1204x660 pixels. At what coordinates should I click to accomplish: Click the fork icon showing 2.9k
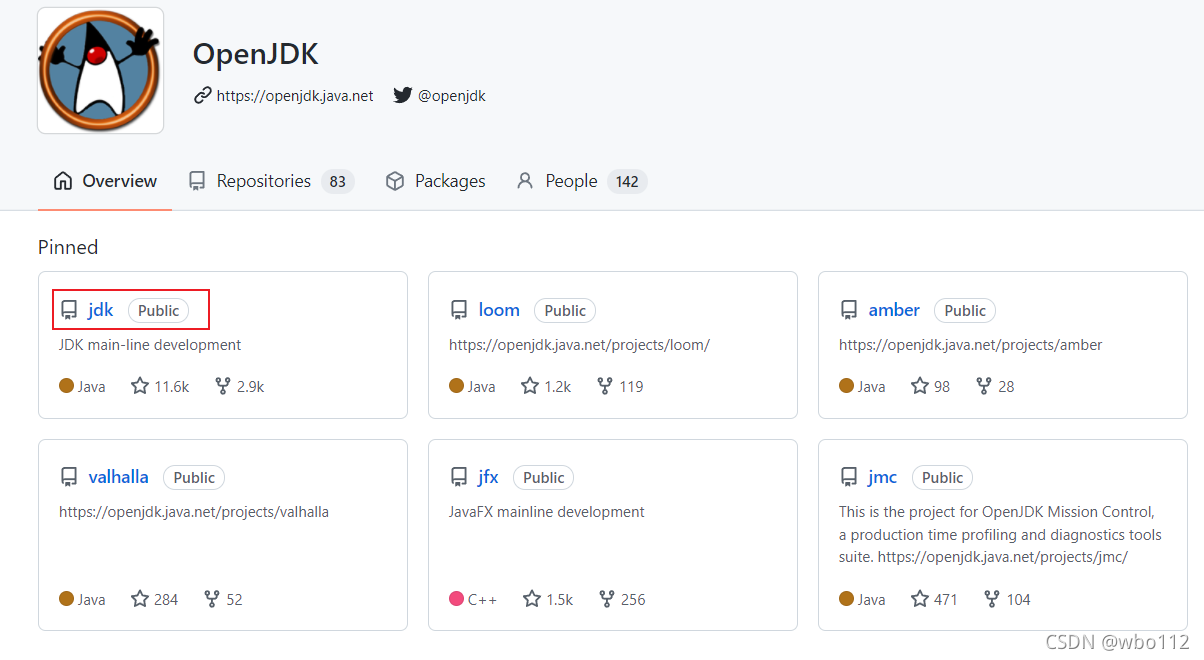pos(223,386)
